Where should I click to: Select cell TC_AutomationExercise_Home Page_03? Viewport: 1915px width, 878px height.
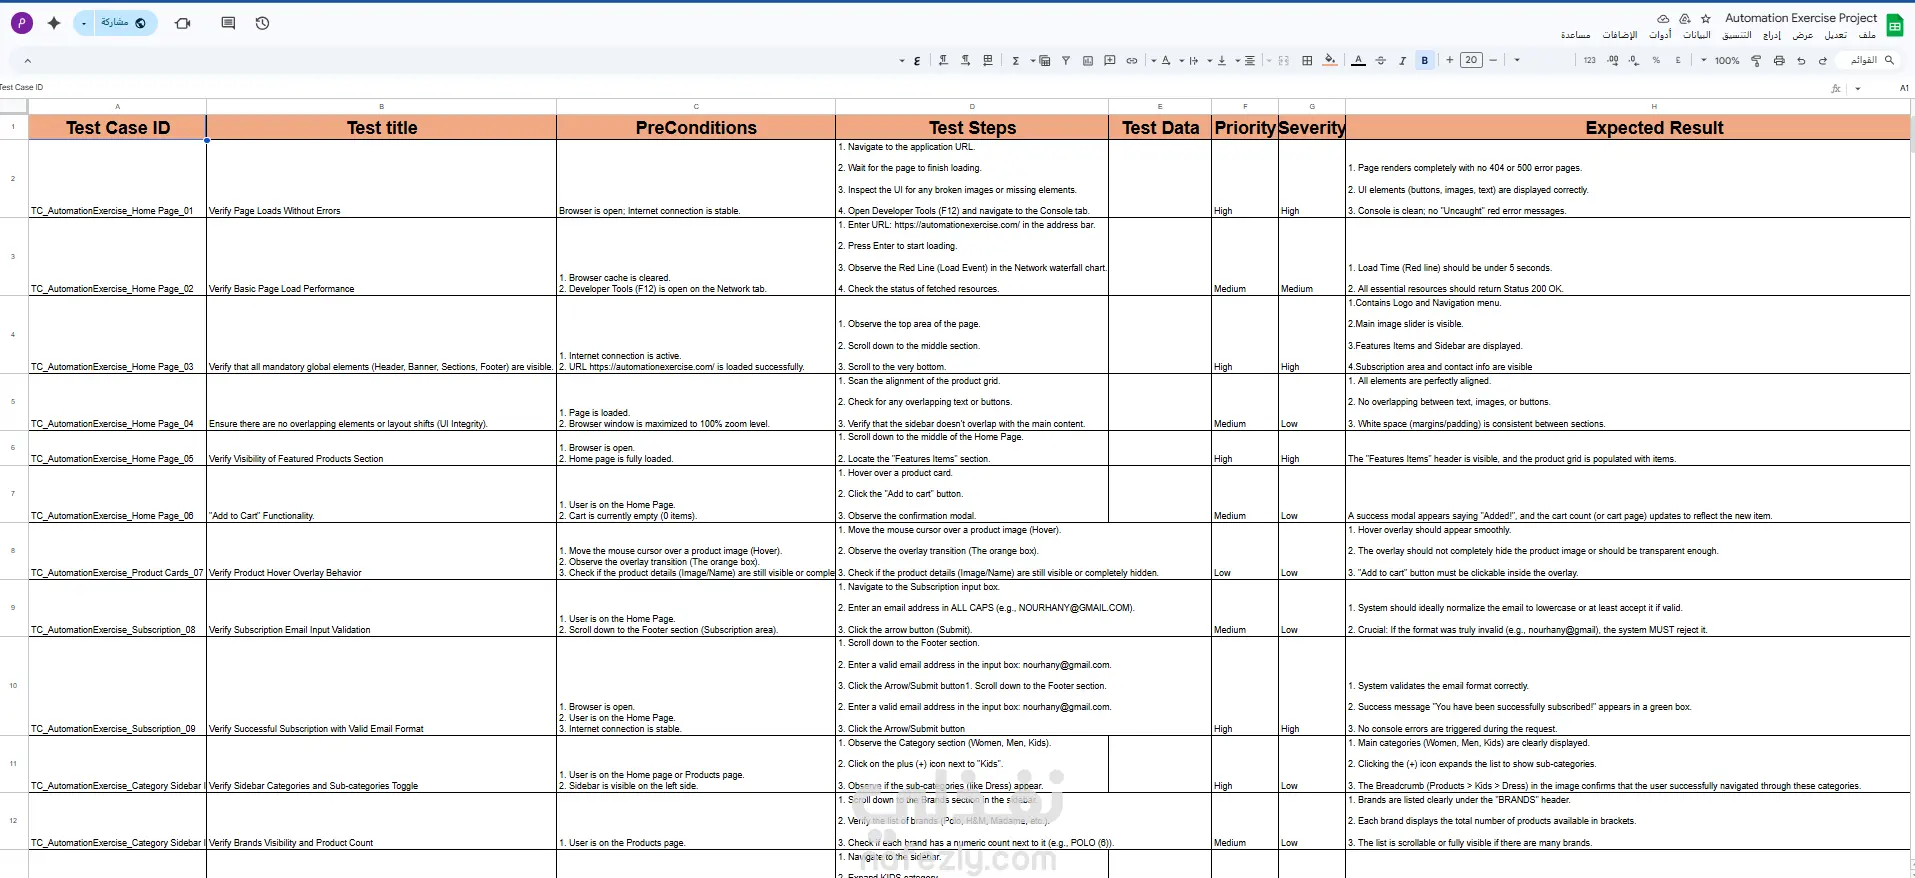tap(117, 335)
